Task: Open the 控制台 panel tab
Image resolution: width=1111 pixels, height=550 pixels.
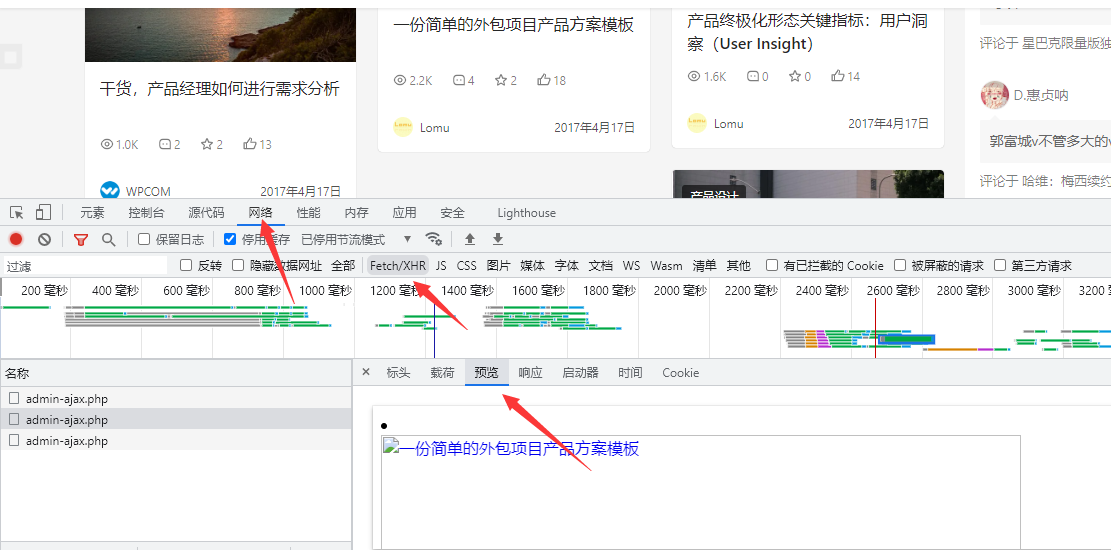Action: coord(147,213)
